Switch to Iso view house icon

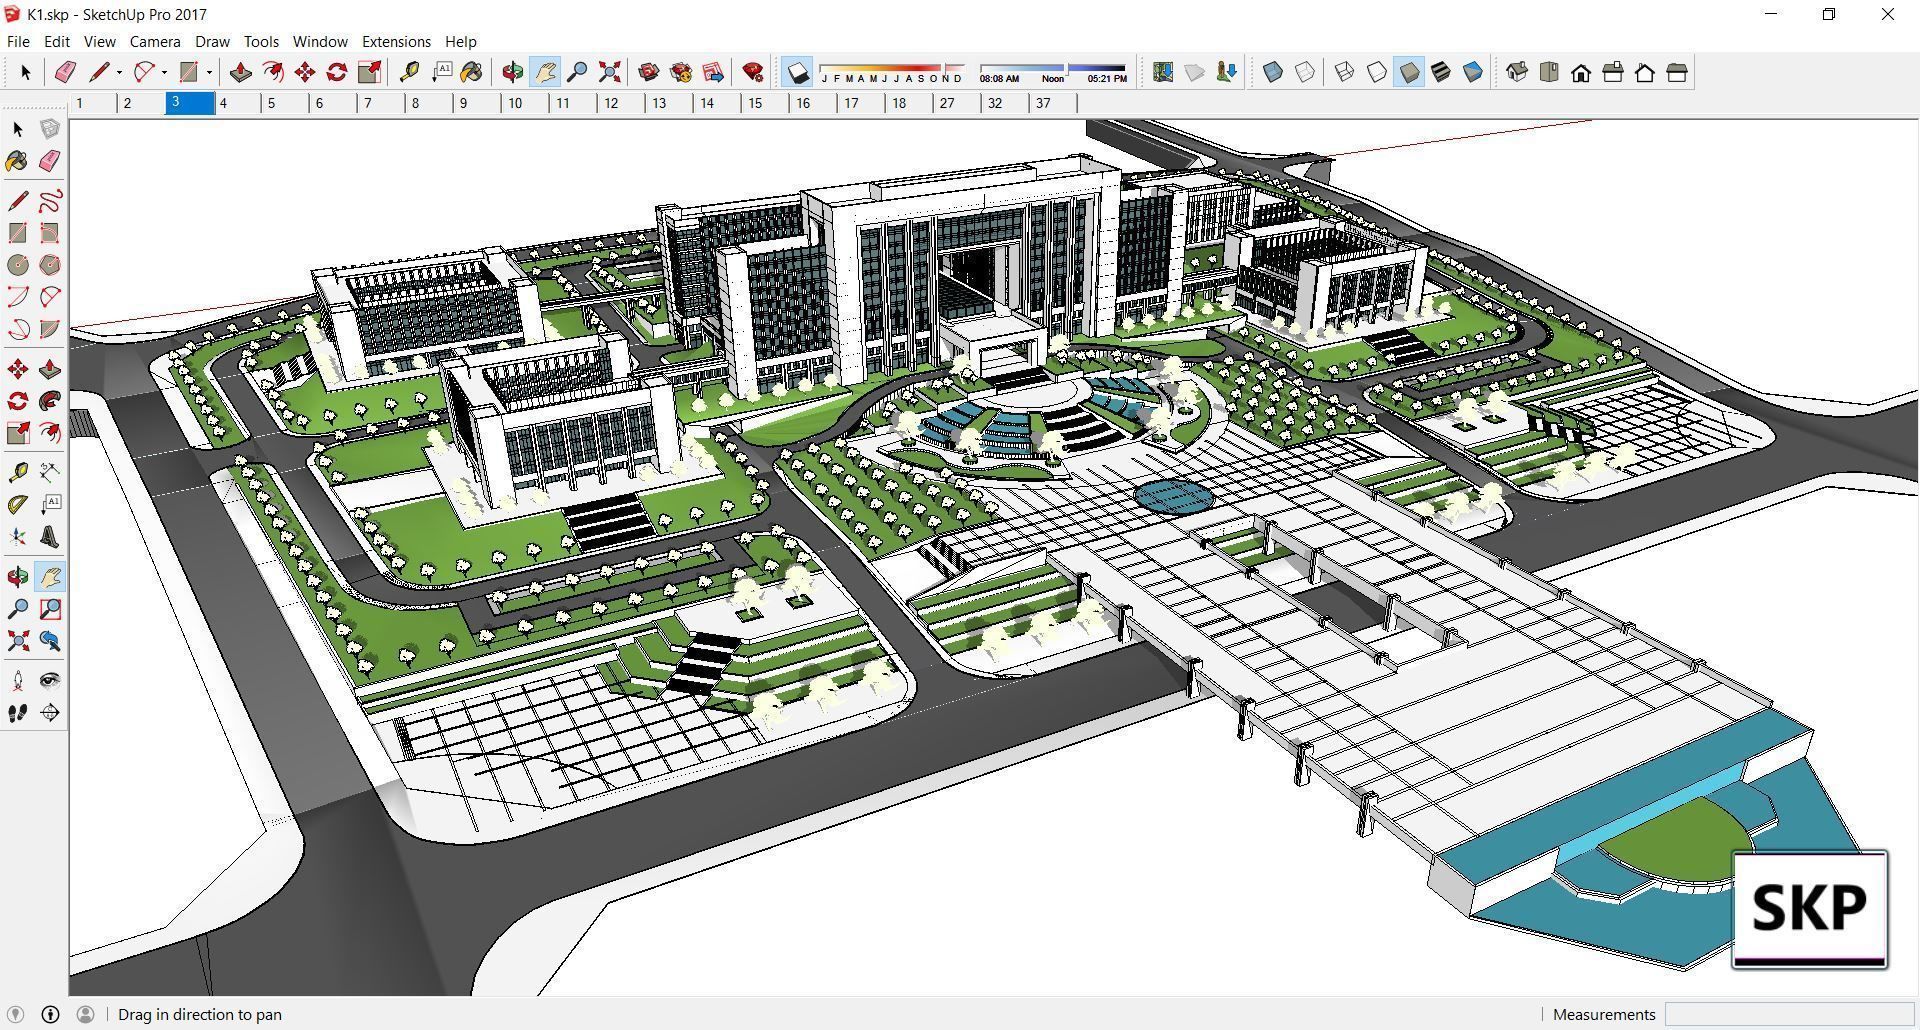tap(1517, 72)
